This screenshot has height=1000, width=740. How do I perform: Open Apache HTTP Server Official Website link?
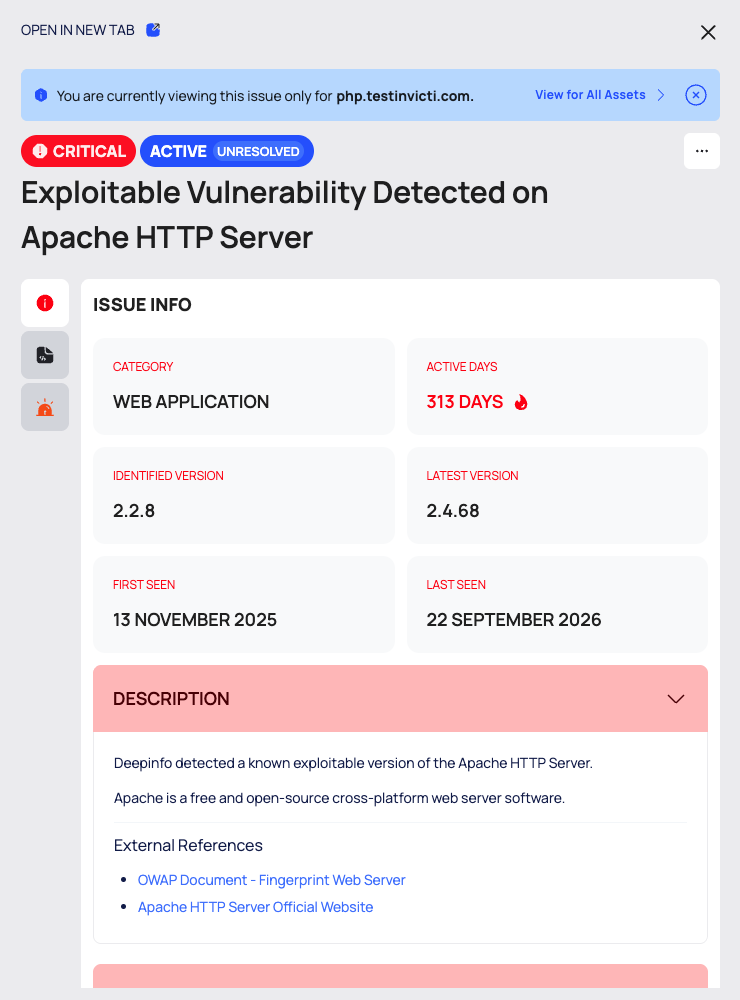click(x=255, y=907)
